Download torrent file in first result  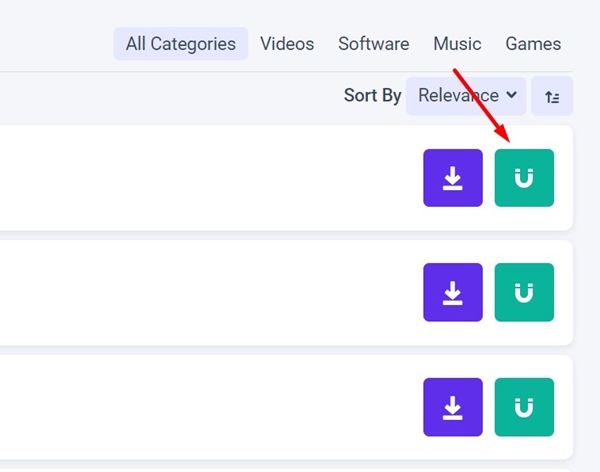(x=453, y=178)
